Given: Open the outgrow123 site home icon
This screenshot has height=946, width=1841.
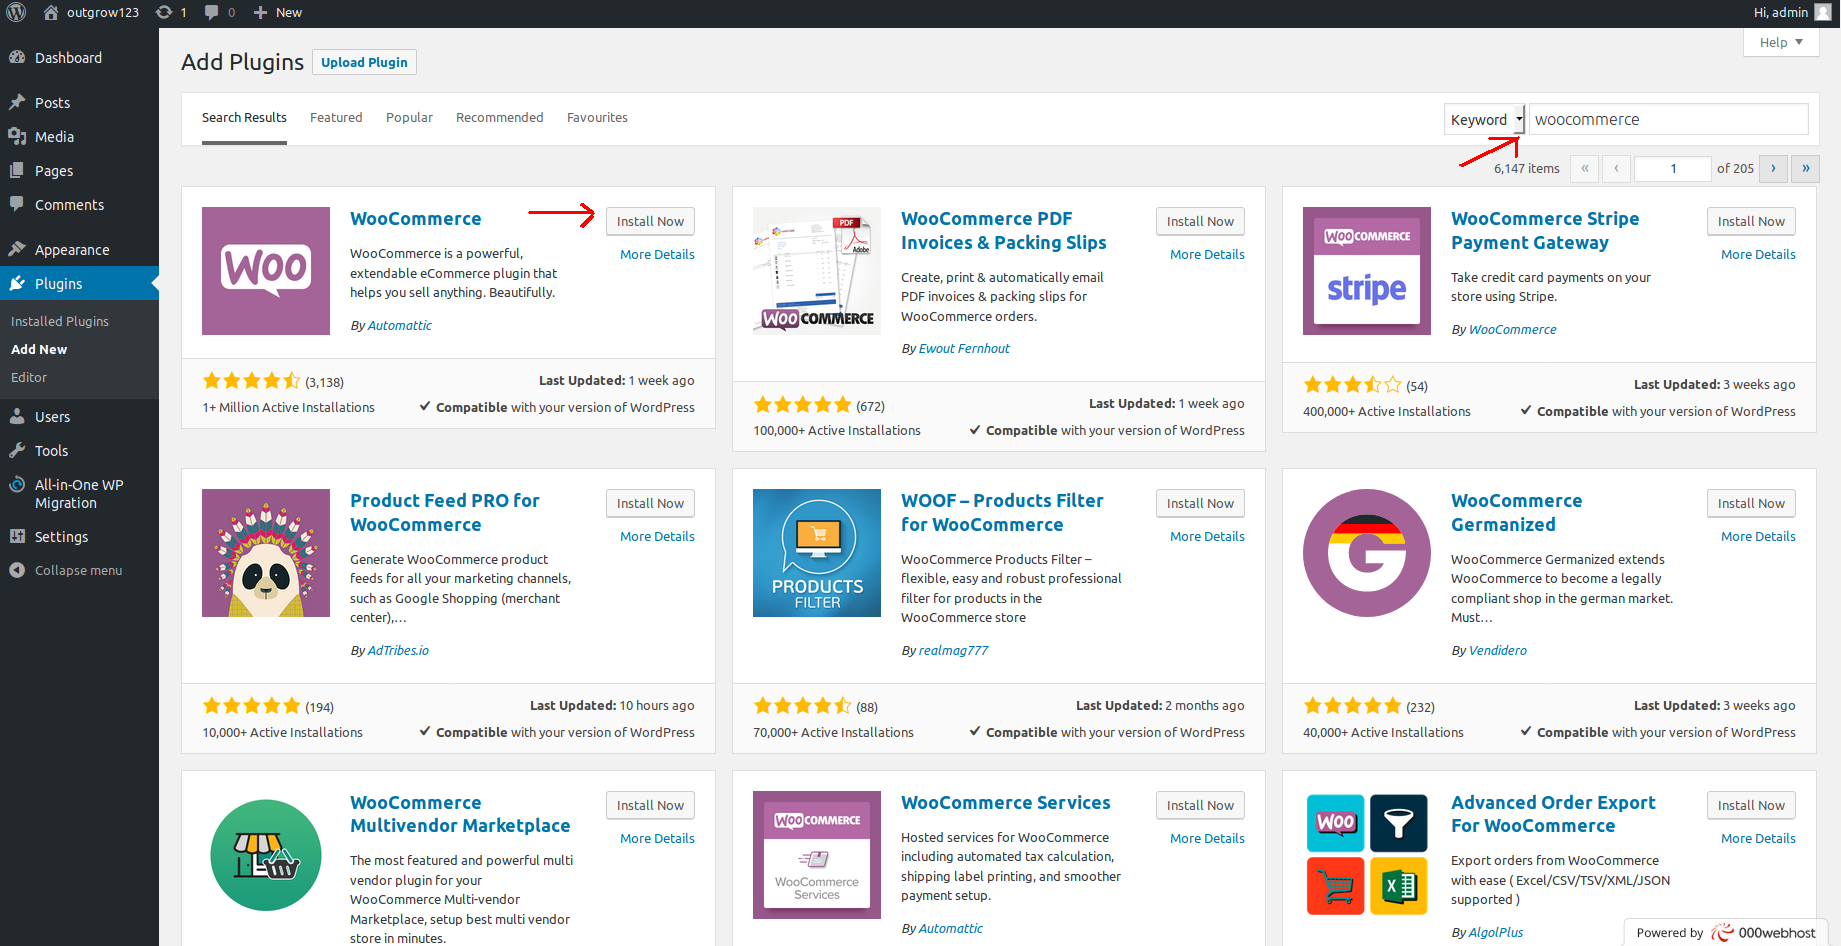Looking at the screenshot, I should pyautogui.click(x=51, y=13).
